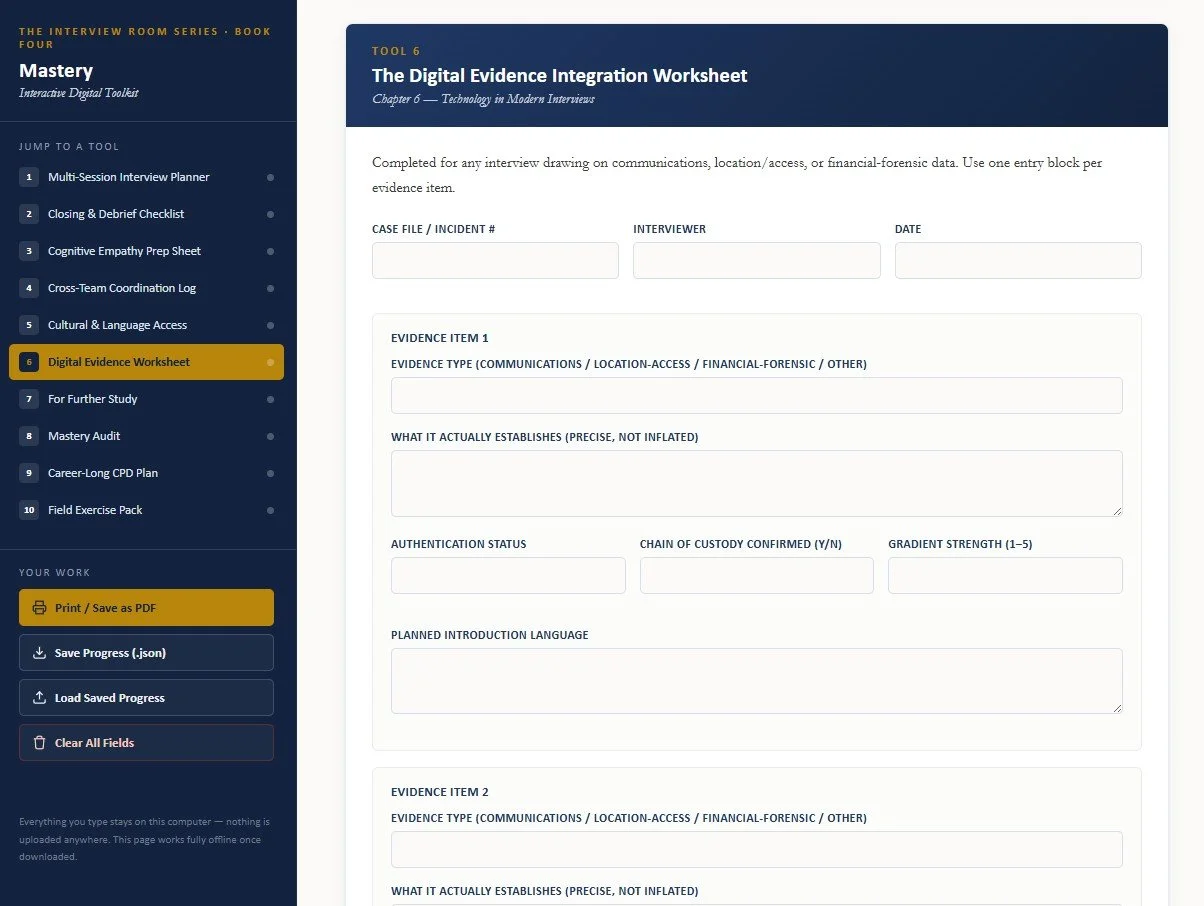This screenshot has width=1204, height=906.
Task: Click number badge 8 beside Mastery Audit
Action: 29,436
